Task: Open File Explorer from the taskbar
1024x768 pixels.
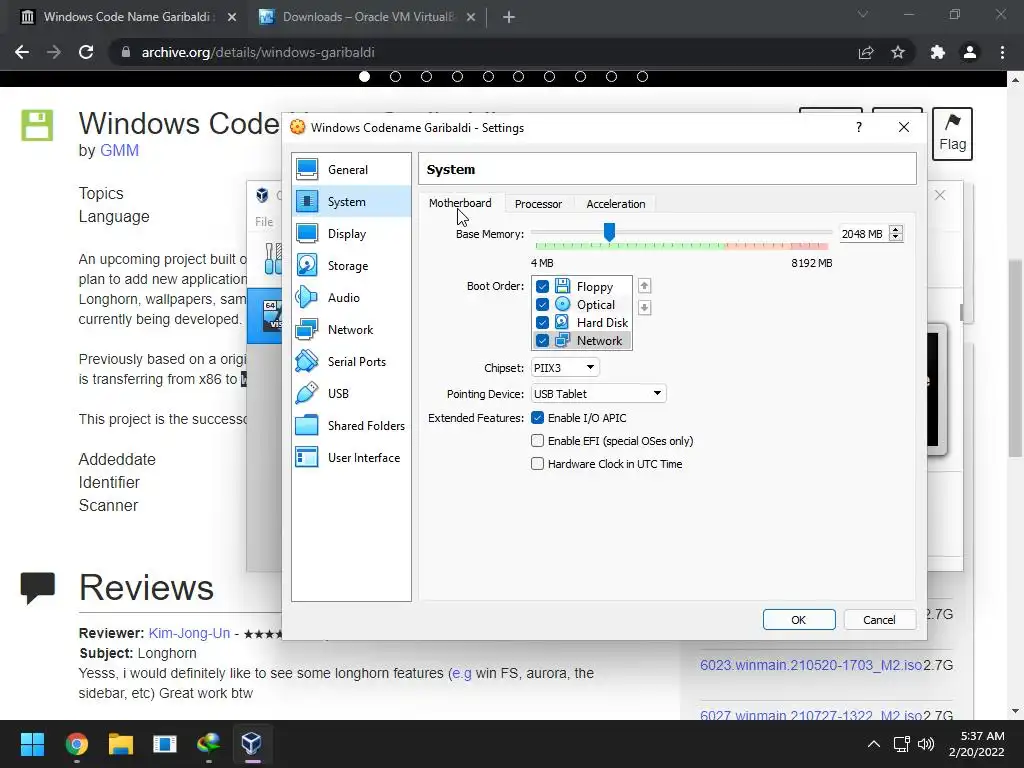Action: (x=121, y=744)
